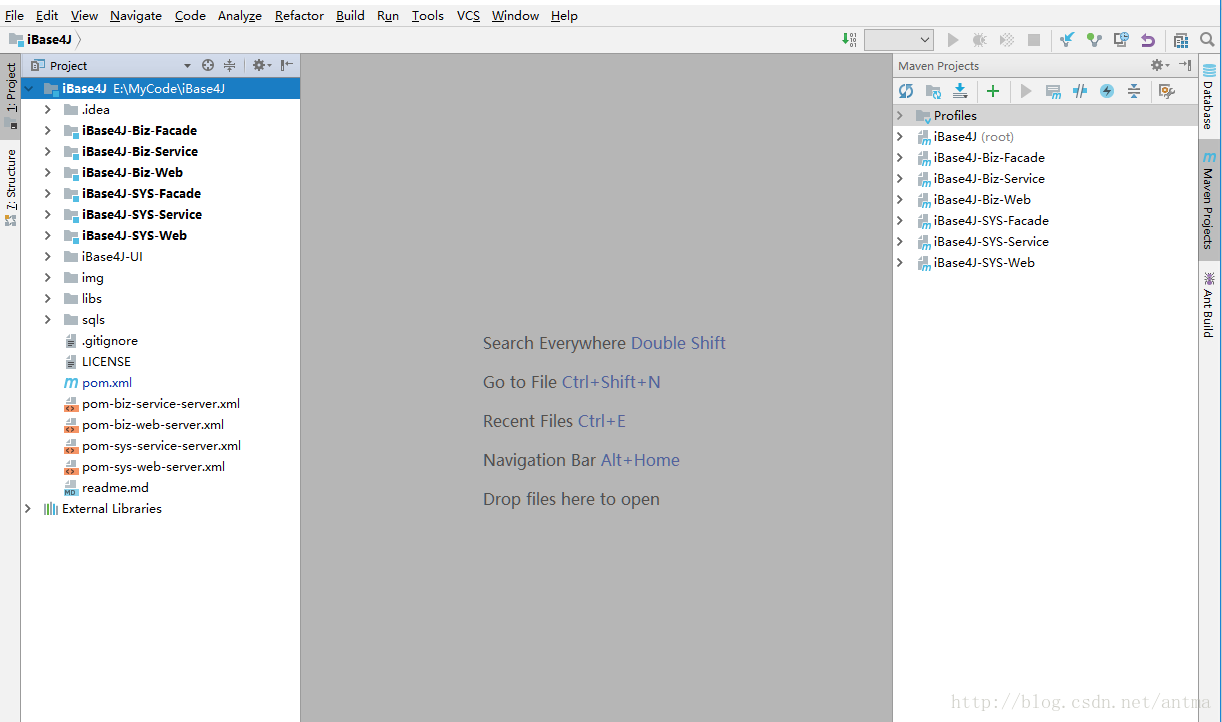1222x722 pixels.
Task: Click Collapse All icon in Maven panel
Action: (x=1134, y=91)
